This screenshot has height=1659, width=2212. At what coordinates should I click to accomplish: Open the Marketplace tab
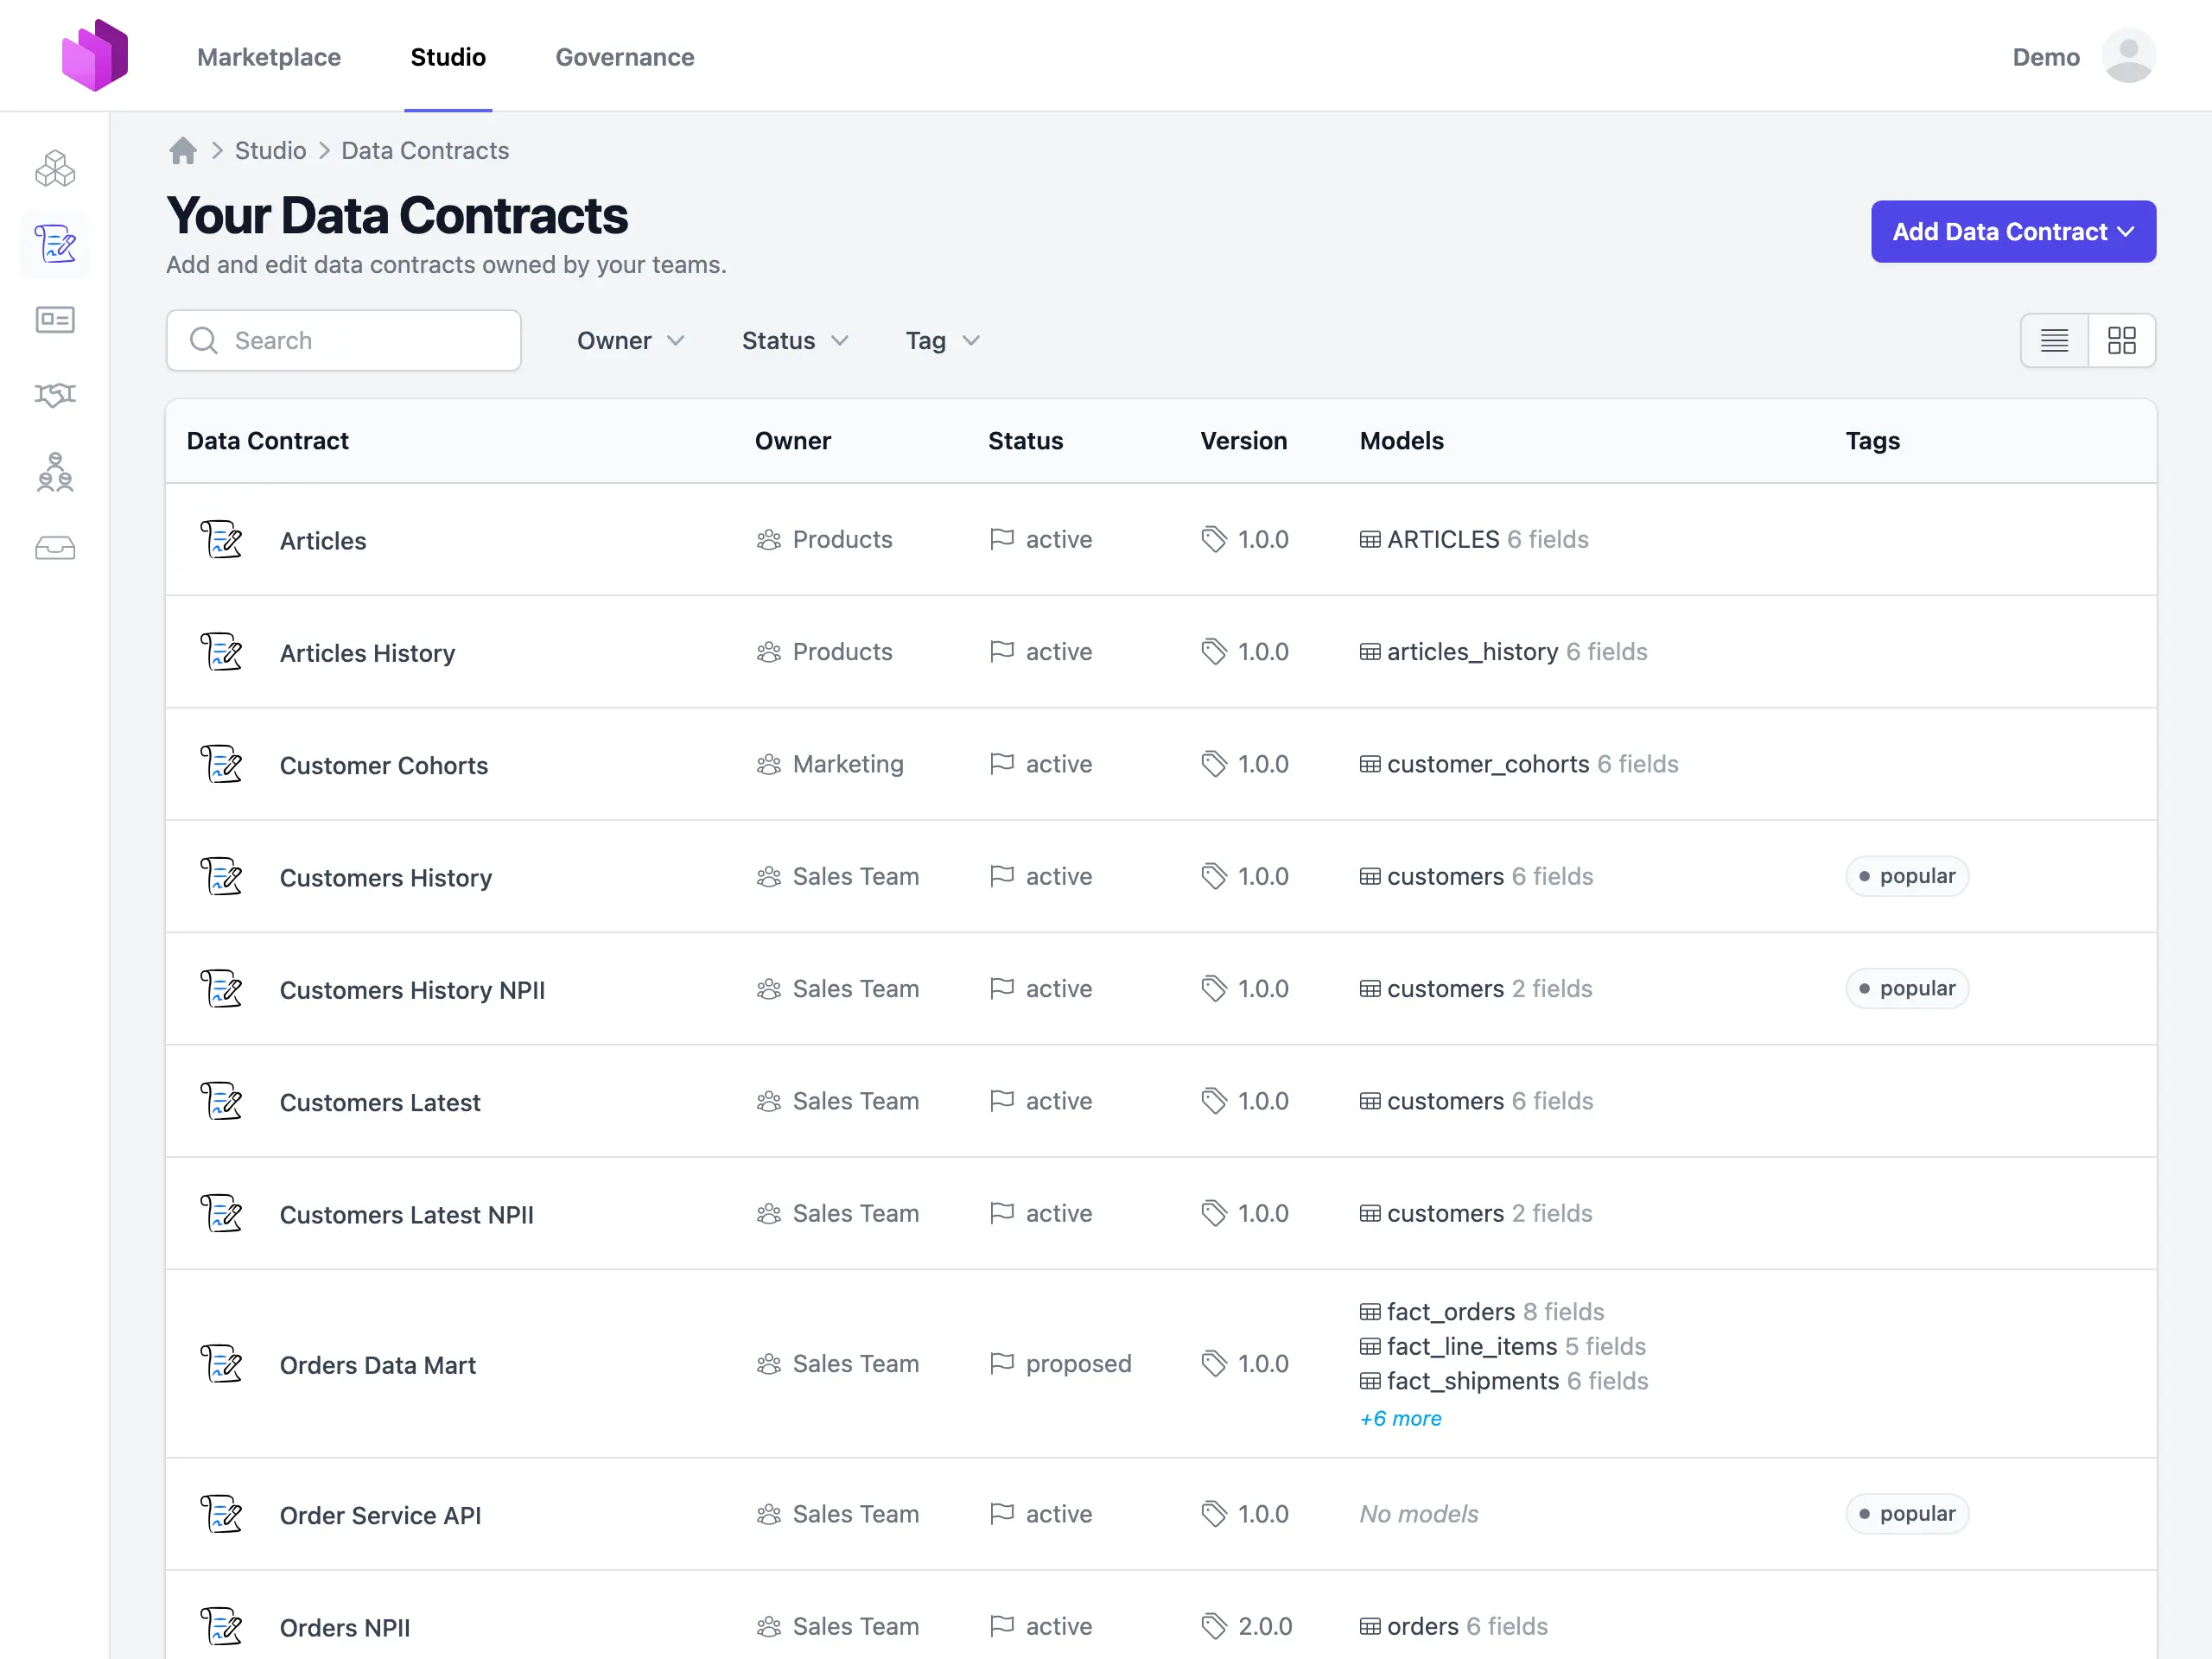pos(269,57)
